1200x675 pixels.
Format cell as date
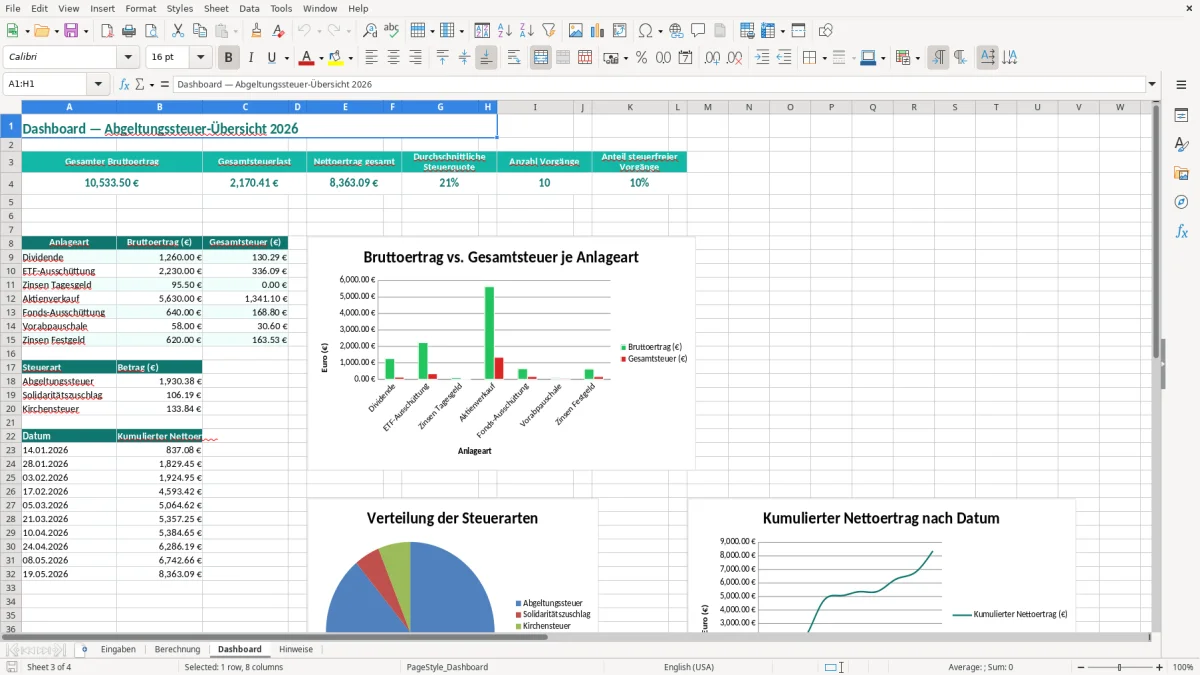point(686,58)
